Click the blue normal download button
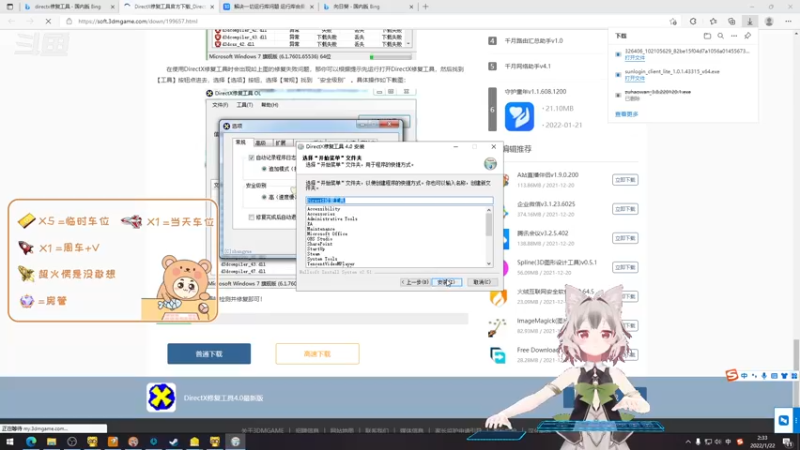800x450 pixels. (209, 354)
